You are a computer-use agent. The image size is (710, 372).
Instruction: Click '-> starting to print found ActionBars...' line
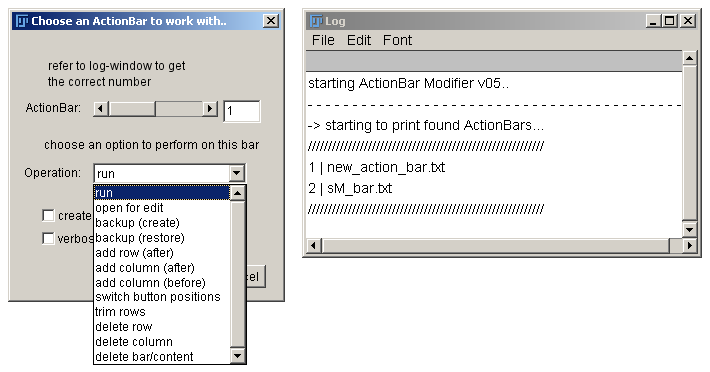point(426,125)
